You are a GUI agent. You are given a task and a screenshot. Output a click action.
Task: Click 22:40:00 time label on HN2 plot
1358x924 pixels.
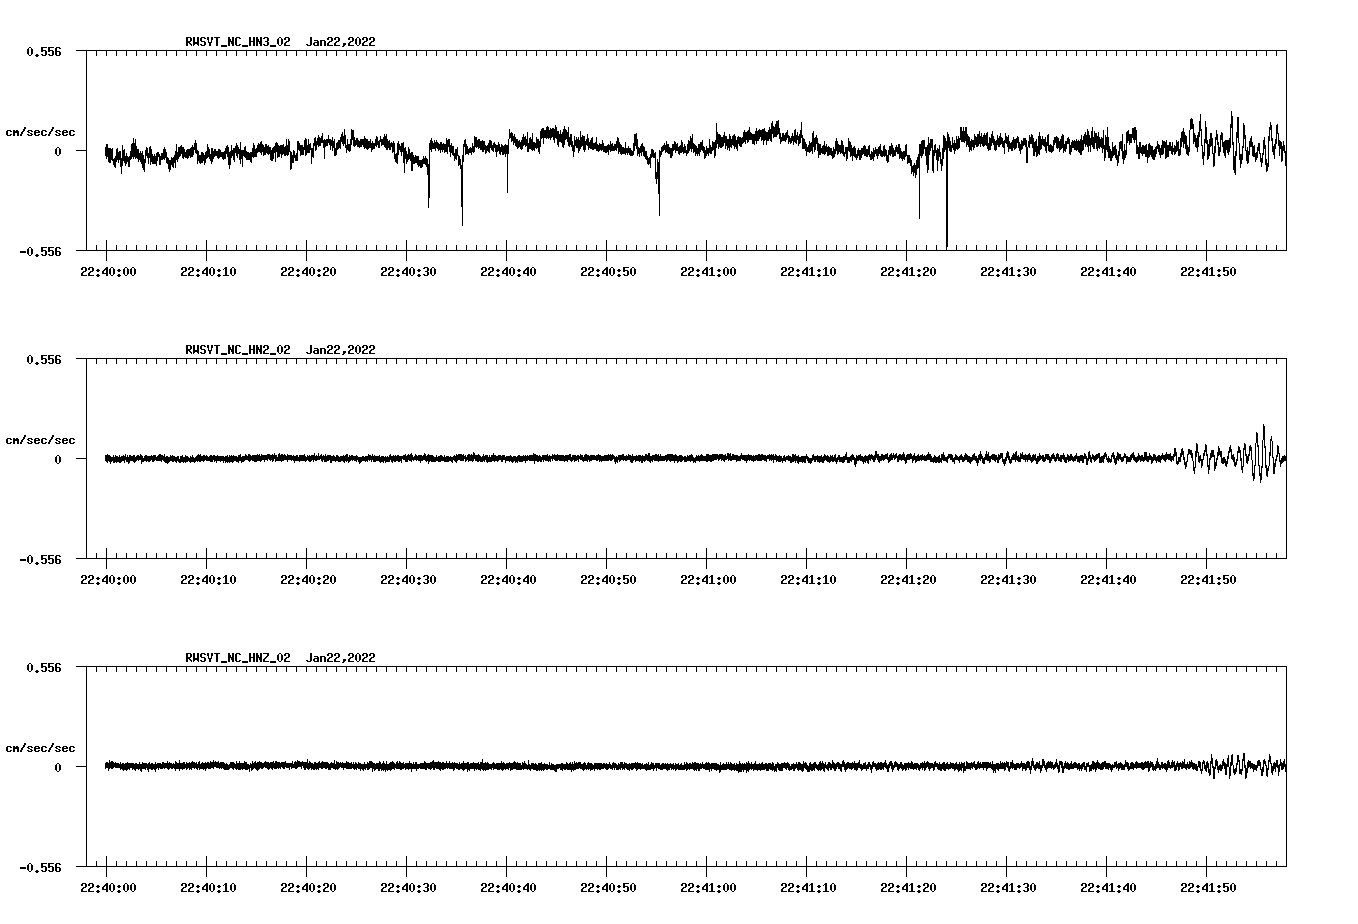click(x=107, y=579)
